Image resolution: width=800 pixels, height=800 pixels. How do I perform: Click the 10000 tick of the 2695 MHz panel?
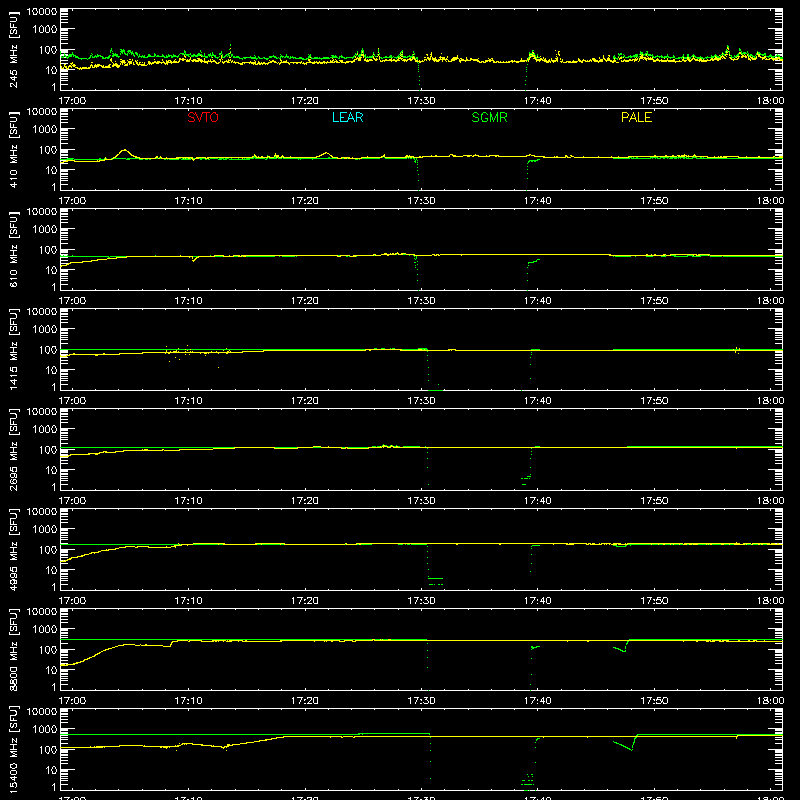pos(42,412)
